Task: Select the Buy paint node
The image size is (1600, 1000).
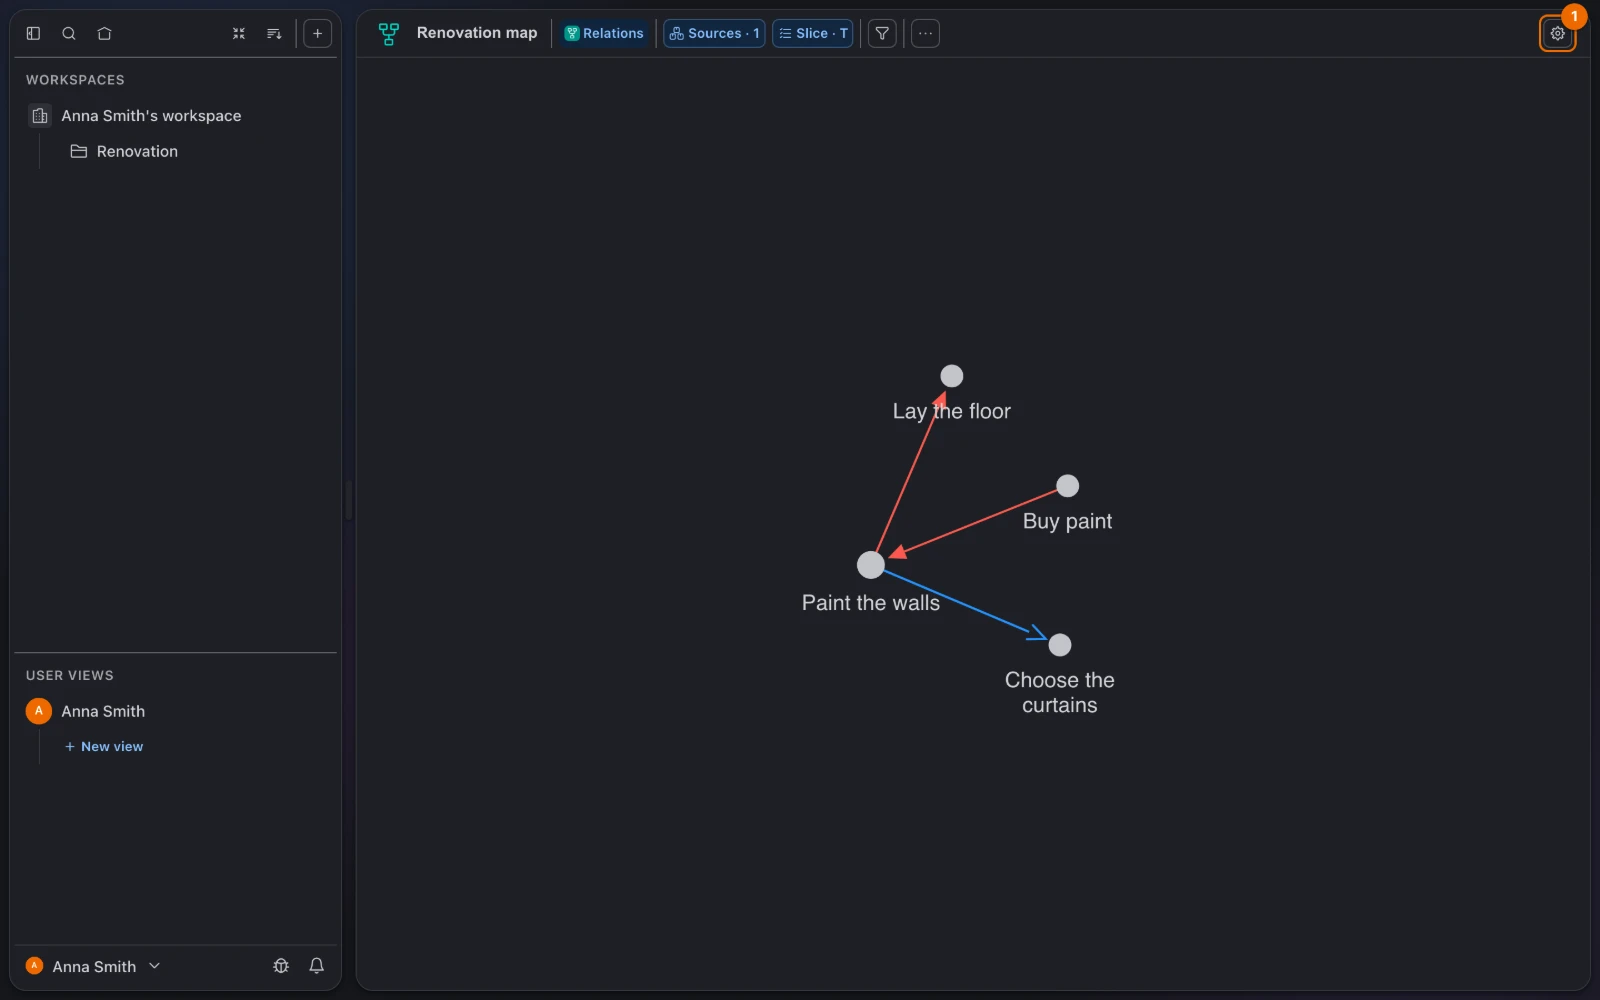Action: pos(1068,486)
